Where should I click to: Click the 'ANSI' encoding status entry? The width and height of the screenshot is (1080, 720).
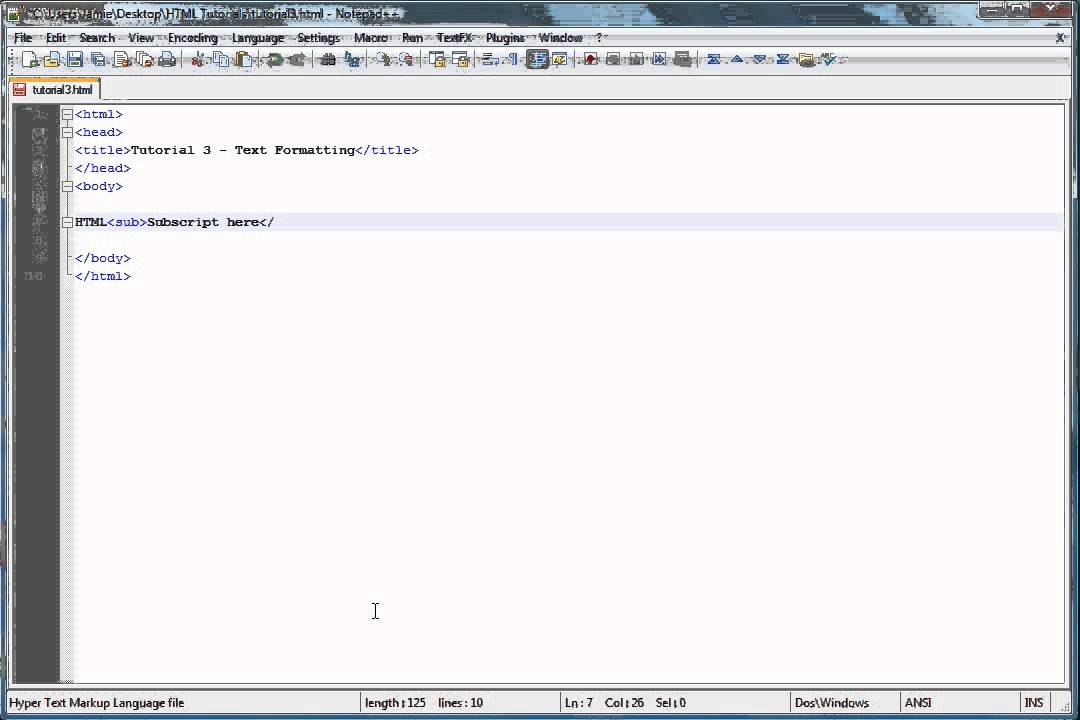coord(917,703)
